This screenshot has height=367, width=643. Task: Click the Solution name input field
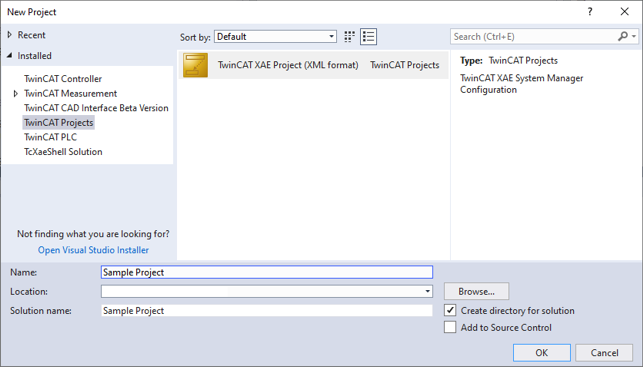click(x=267, y=310)
